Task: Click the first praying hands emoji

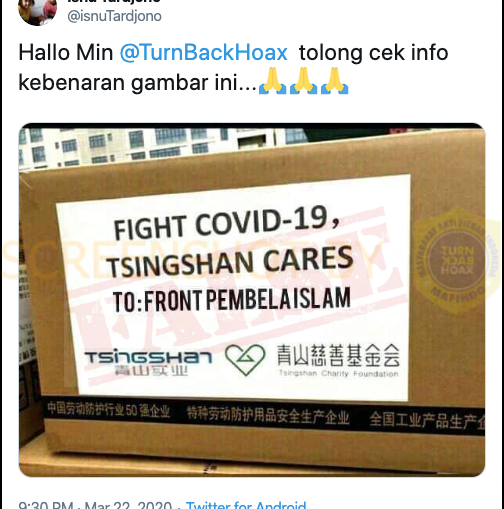Action: click(272, 81)
